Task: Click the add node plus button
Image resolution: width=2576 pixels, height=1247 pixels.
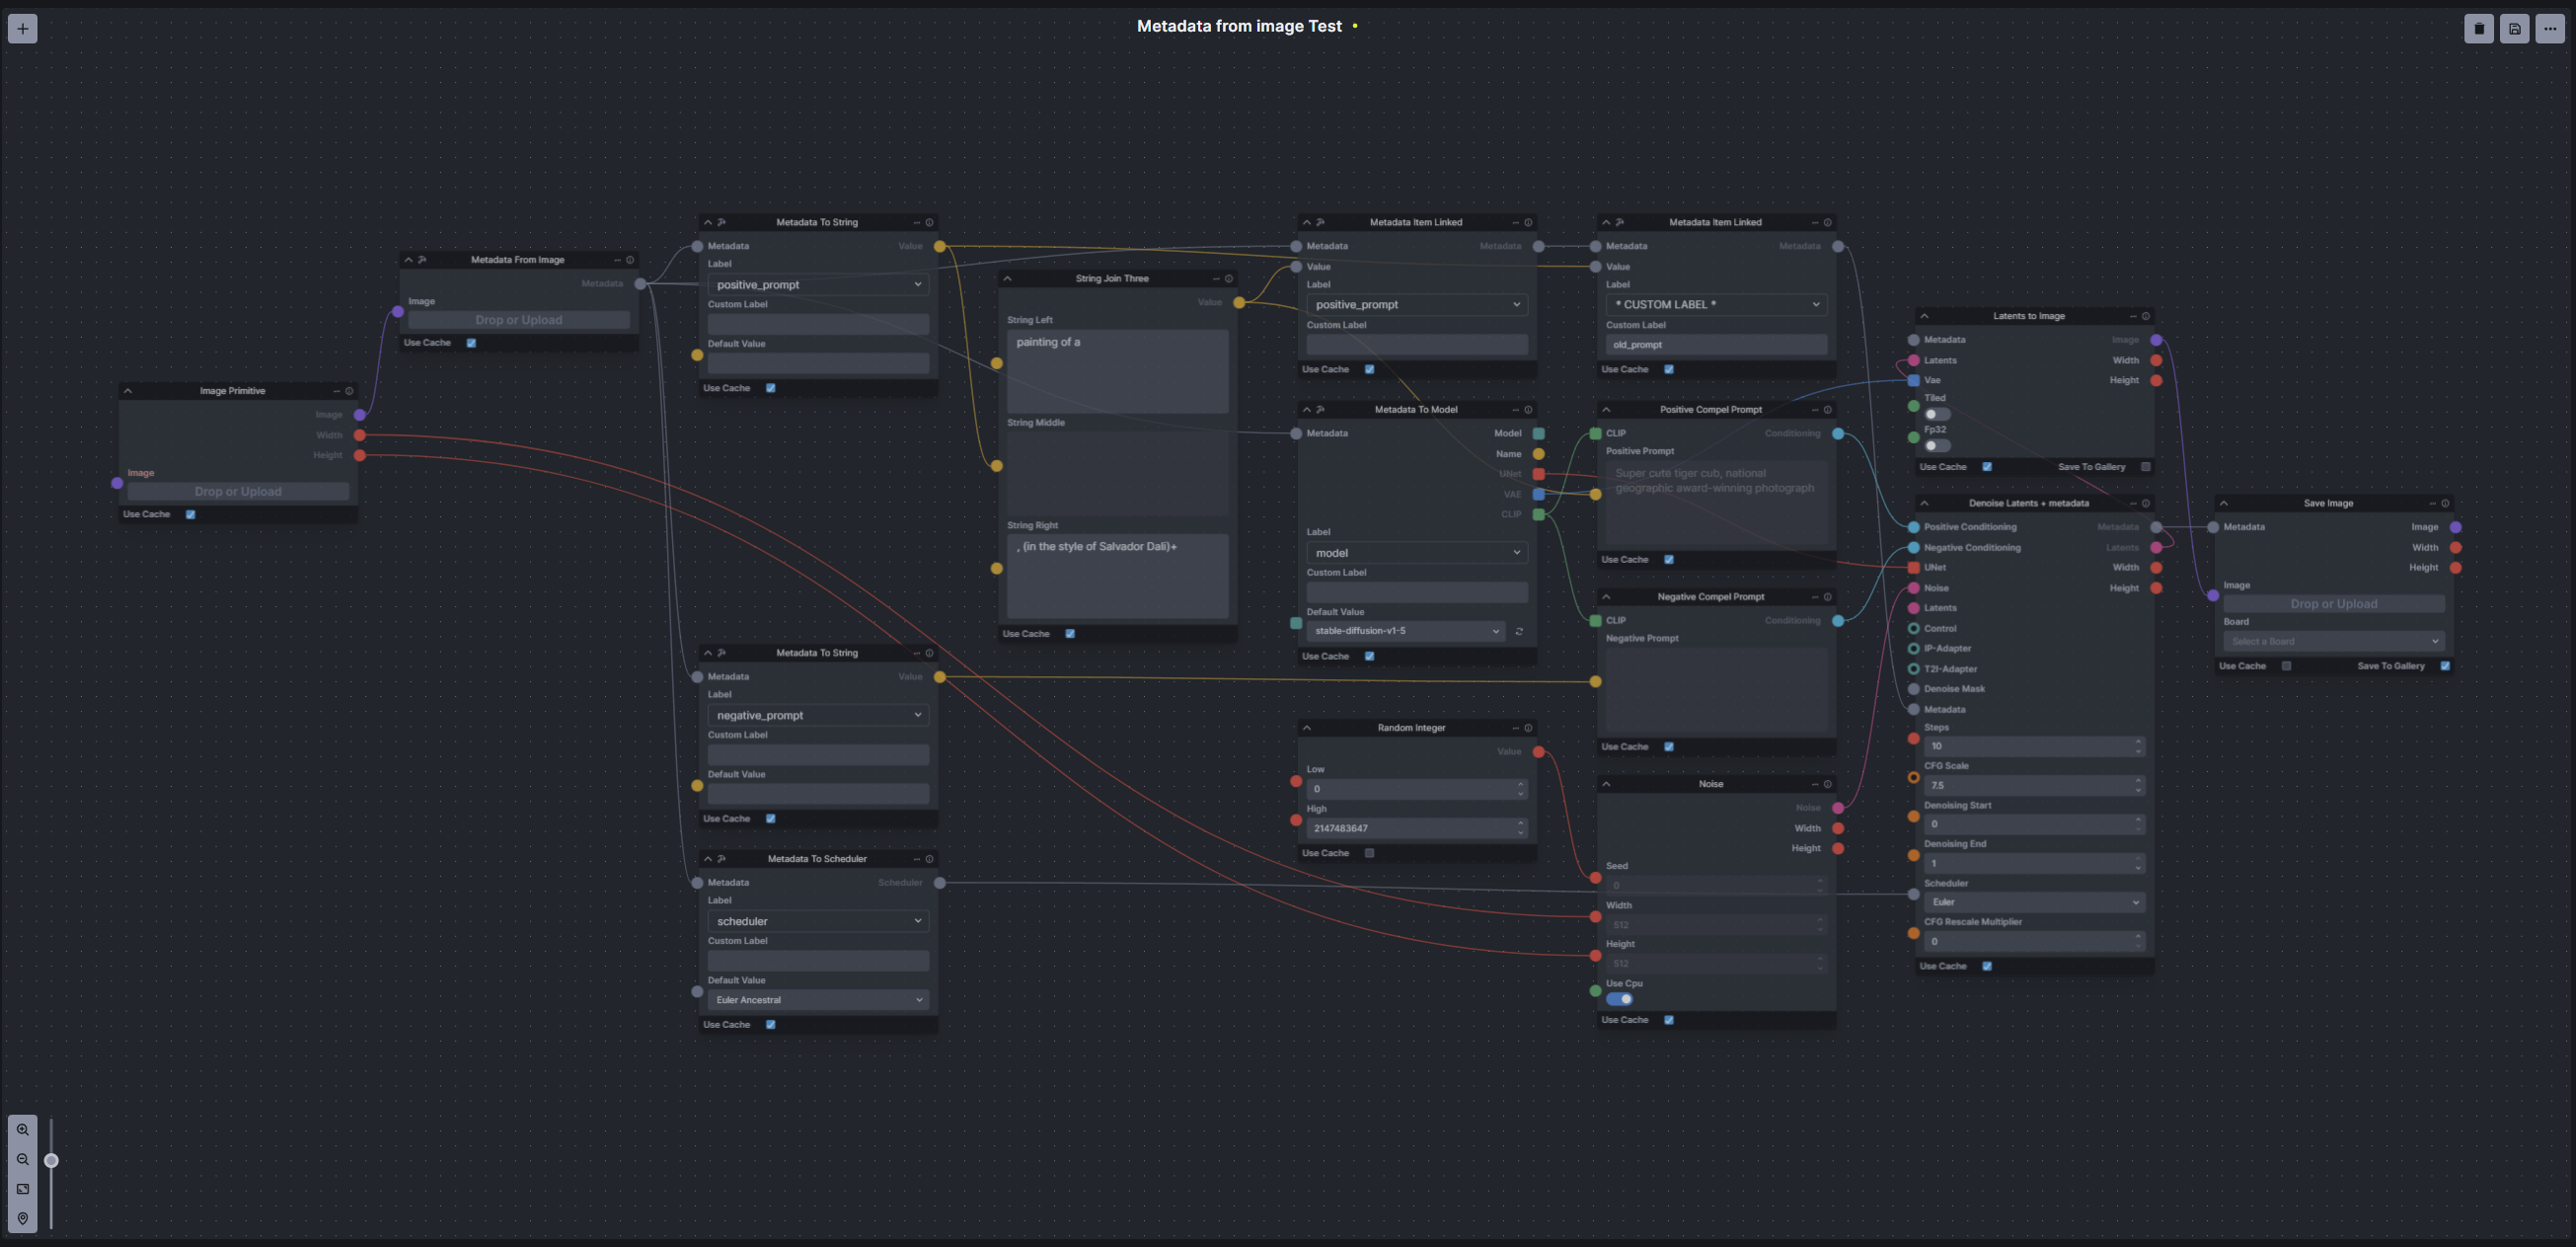Action: (23, 28)
